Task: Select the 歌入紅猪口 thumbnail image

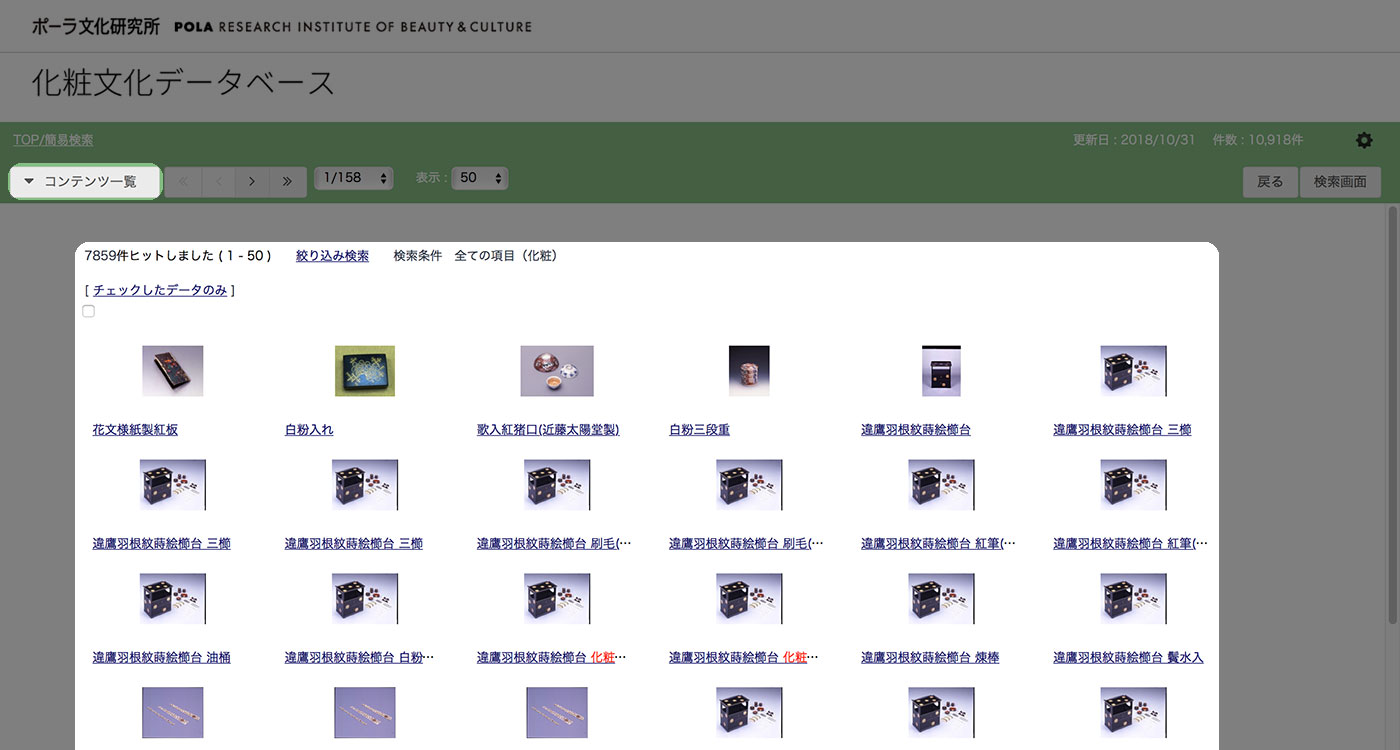Action: click(x=557, y=371)
